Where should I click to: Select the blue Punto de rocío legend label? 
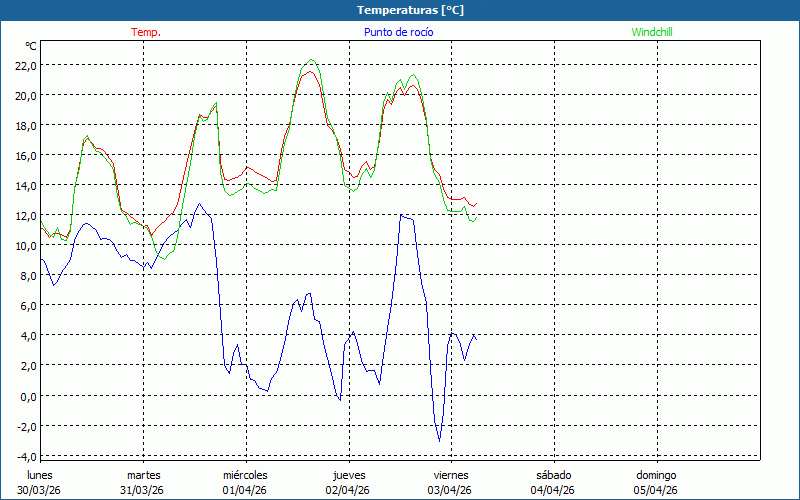pos(398,32)
